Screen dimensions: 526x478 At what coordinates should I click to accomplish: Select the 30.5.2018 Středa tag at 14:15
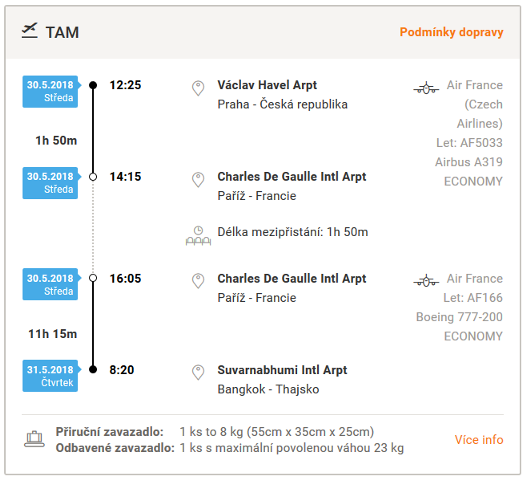[x=51, y=183]
